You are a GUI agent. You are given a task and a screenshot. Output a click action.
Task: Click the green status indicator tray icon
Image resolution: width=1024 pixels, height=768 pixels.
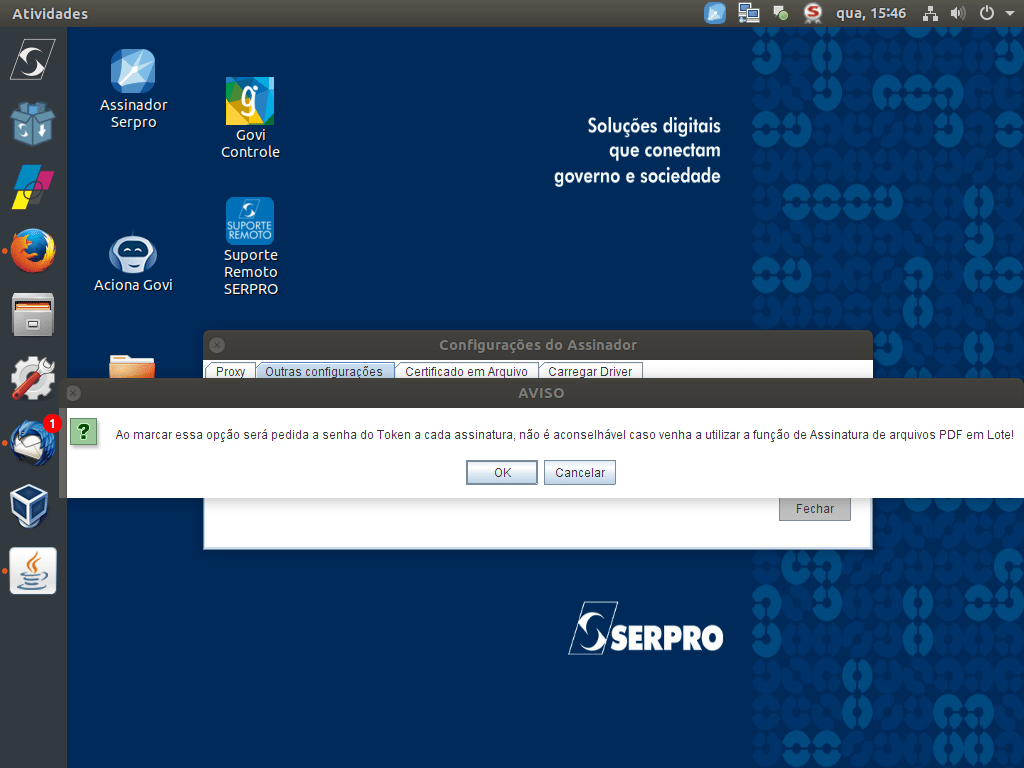(780, 13)
